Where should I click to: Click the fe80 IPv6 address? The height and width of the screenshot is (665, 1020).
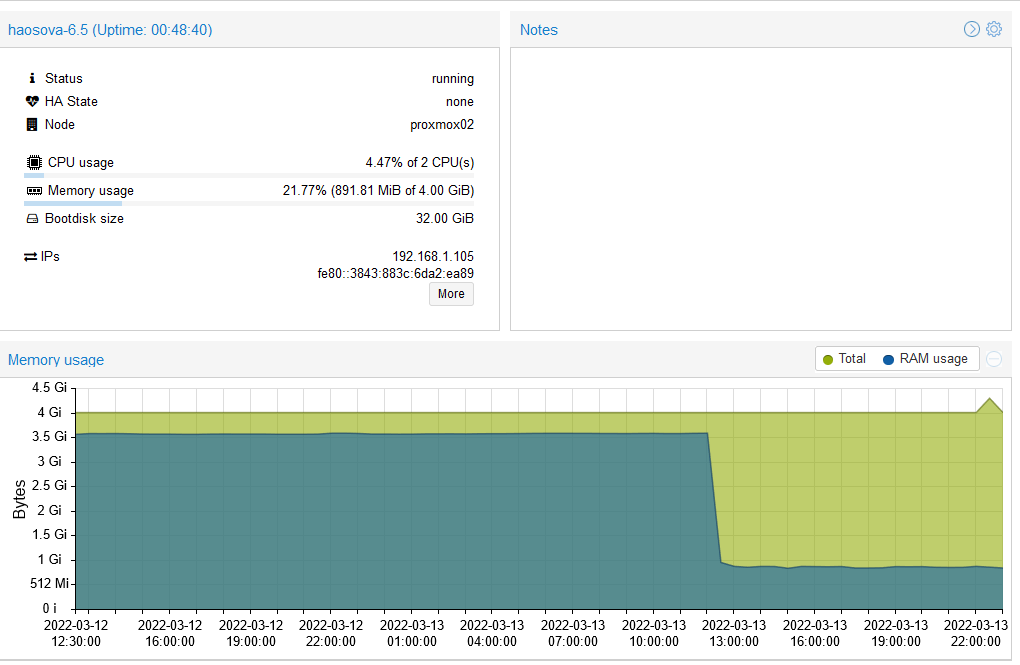395,273
